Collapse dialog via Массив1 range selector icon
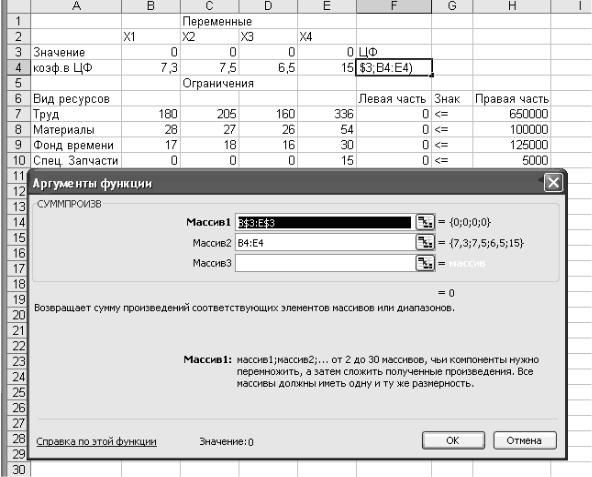The image size is (592, 477). pos(425,222)
